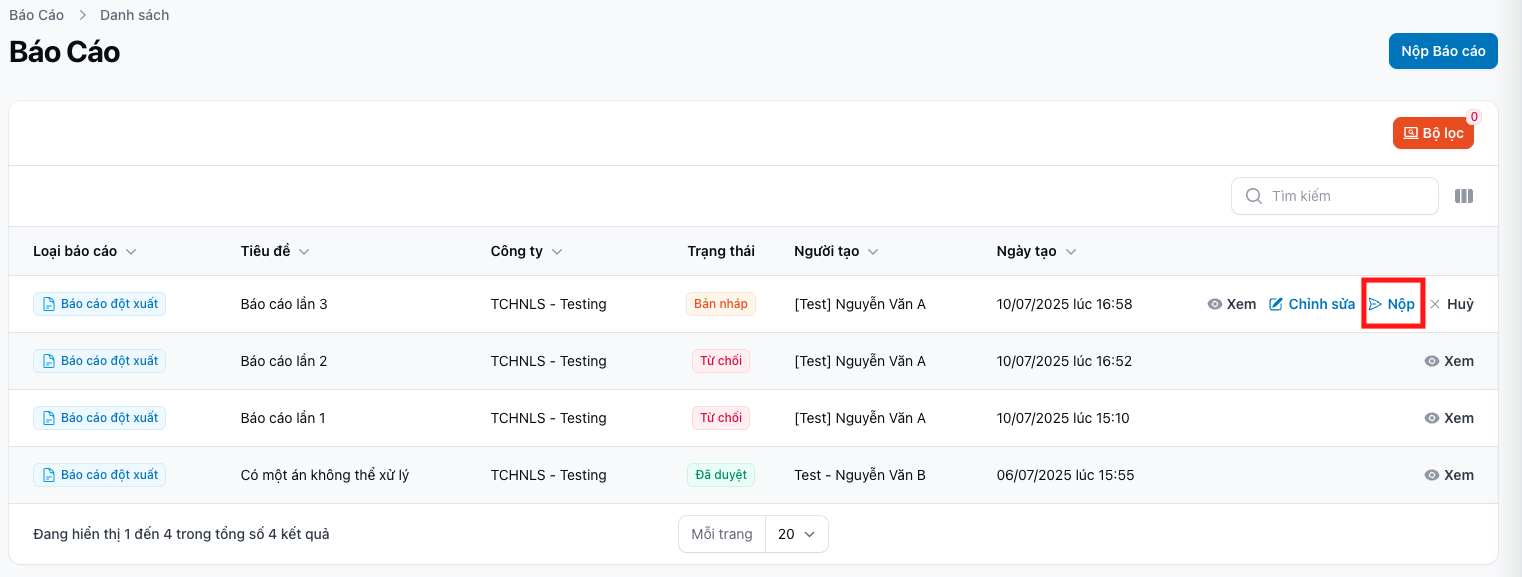
Task: Focus the Tìm kiếm search field
Action: coord(1345,196)
